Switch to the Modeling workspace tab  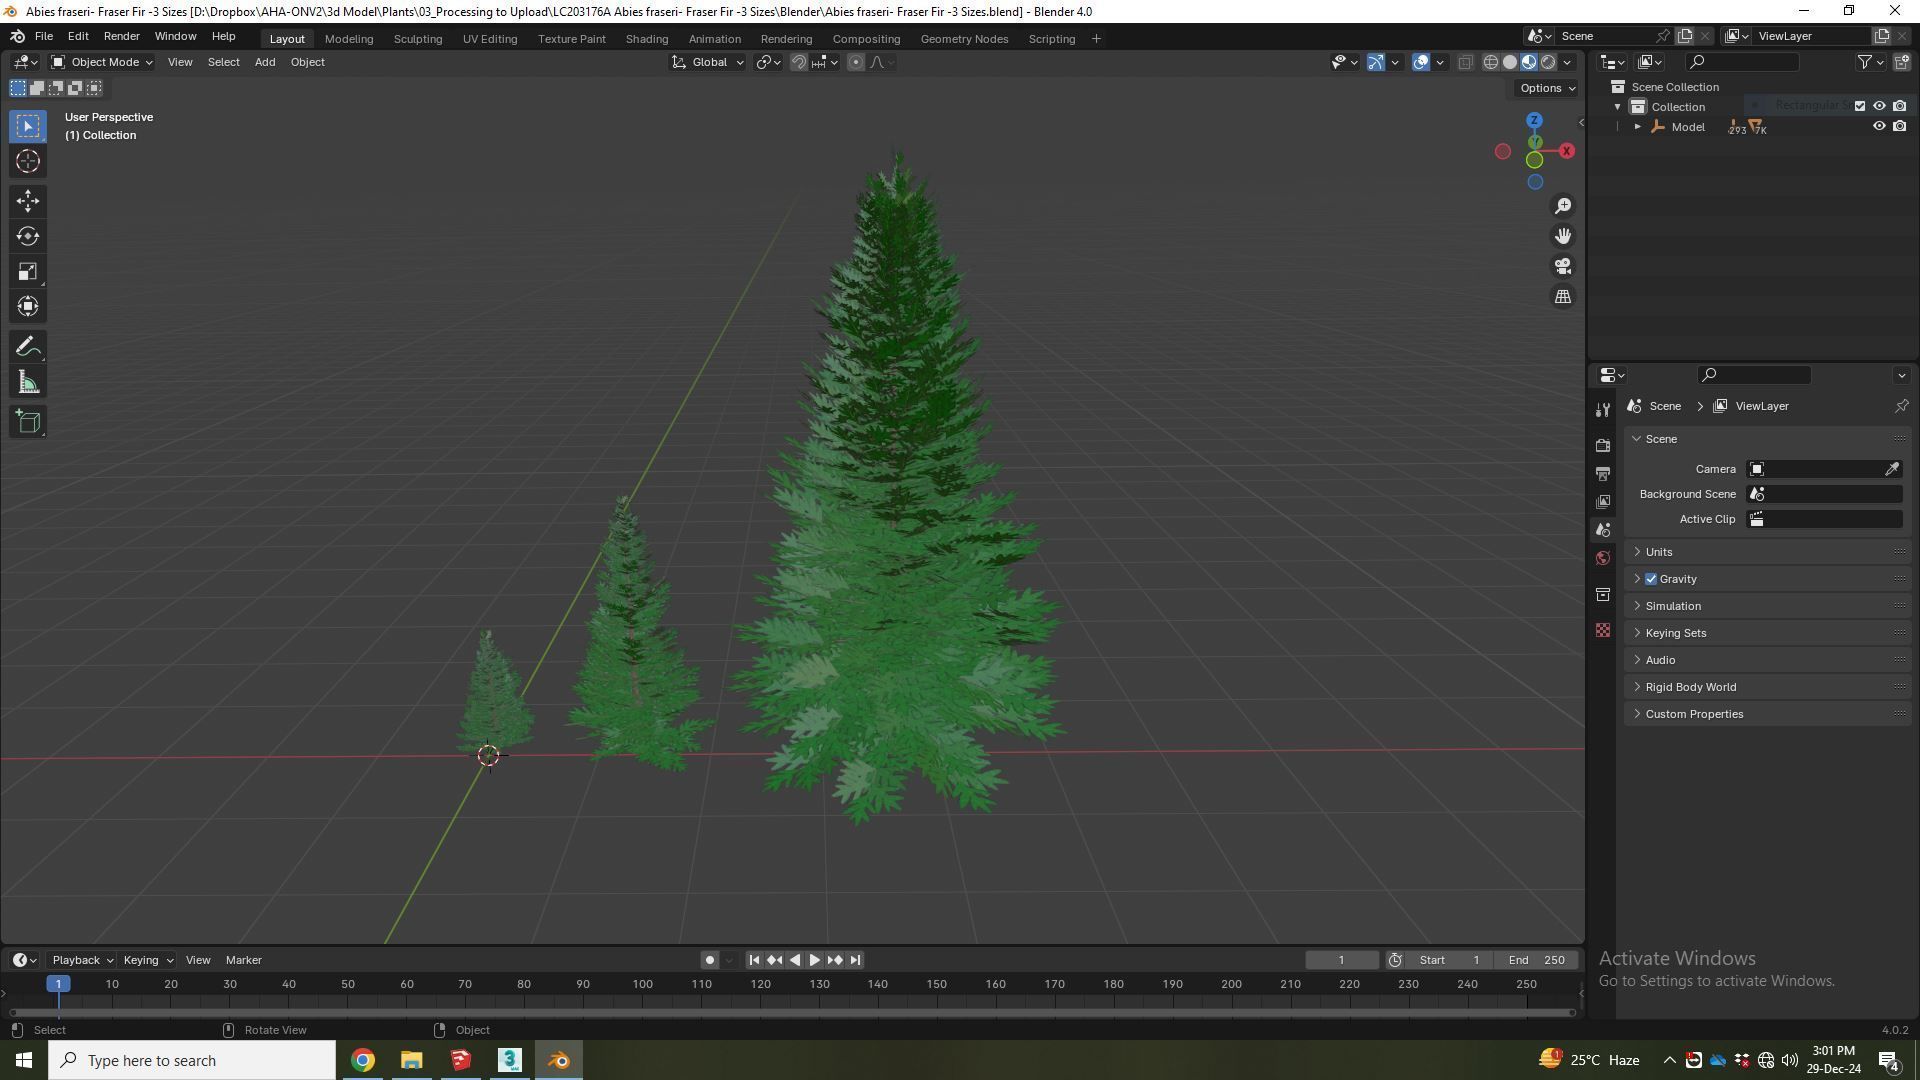pos(349,39)
